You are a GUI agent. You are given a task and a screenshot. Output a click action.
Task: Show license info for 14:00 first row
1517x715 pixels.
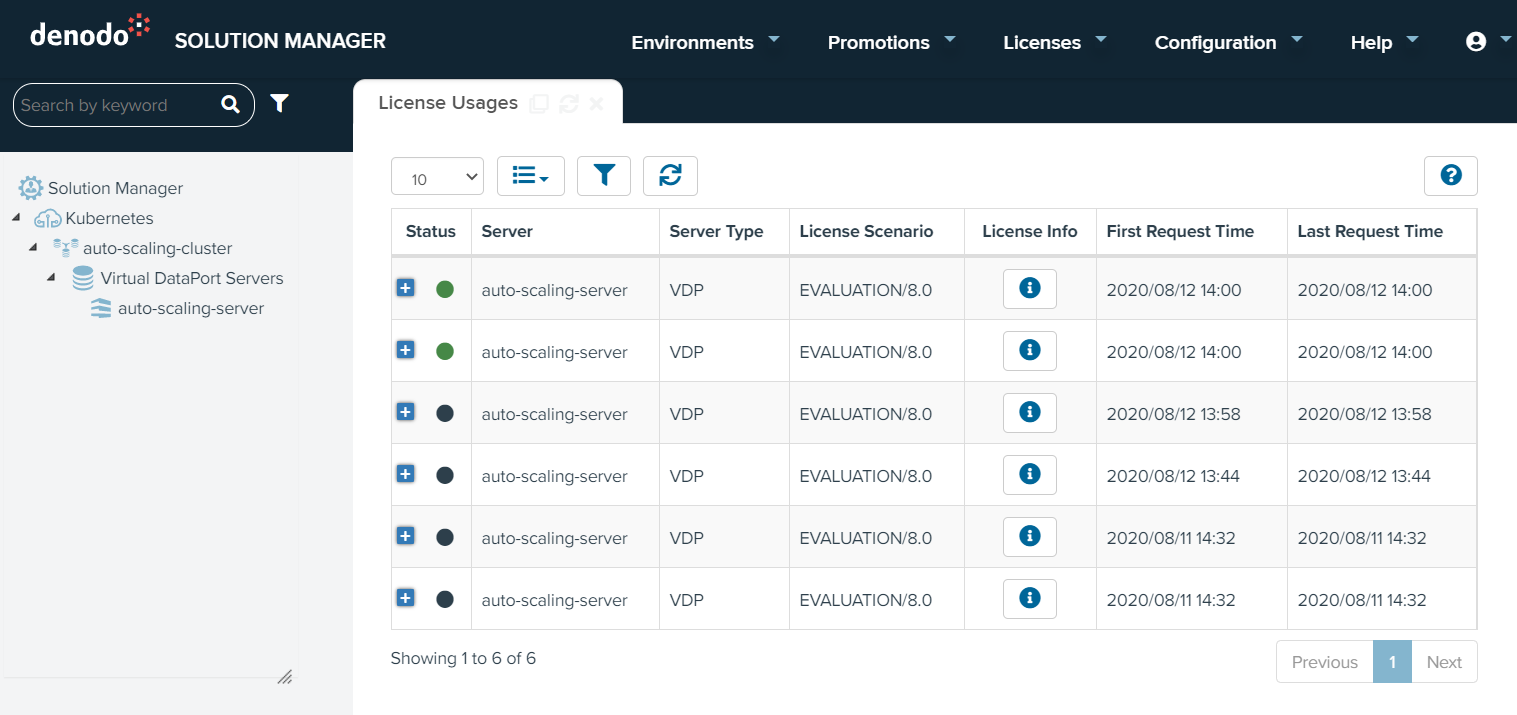(1030, 289)
